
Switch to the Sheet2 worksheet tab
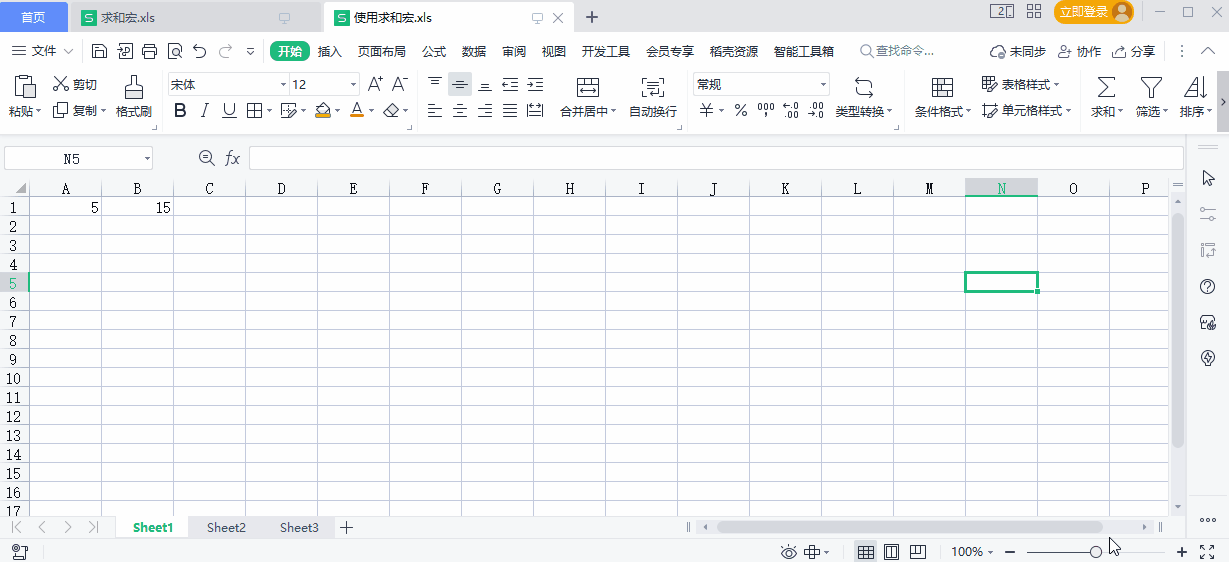click(x=226, y=528)
